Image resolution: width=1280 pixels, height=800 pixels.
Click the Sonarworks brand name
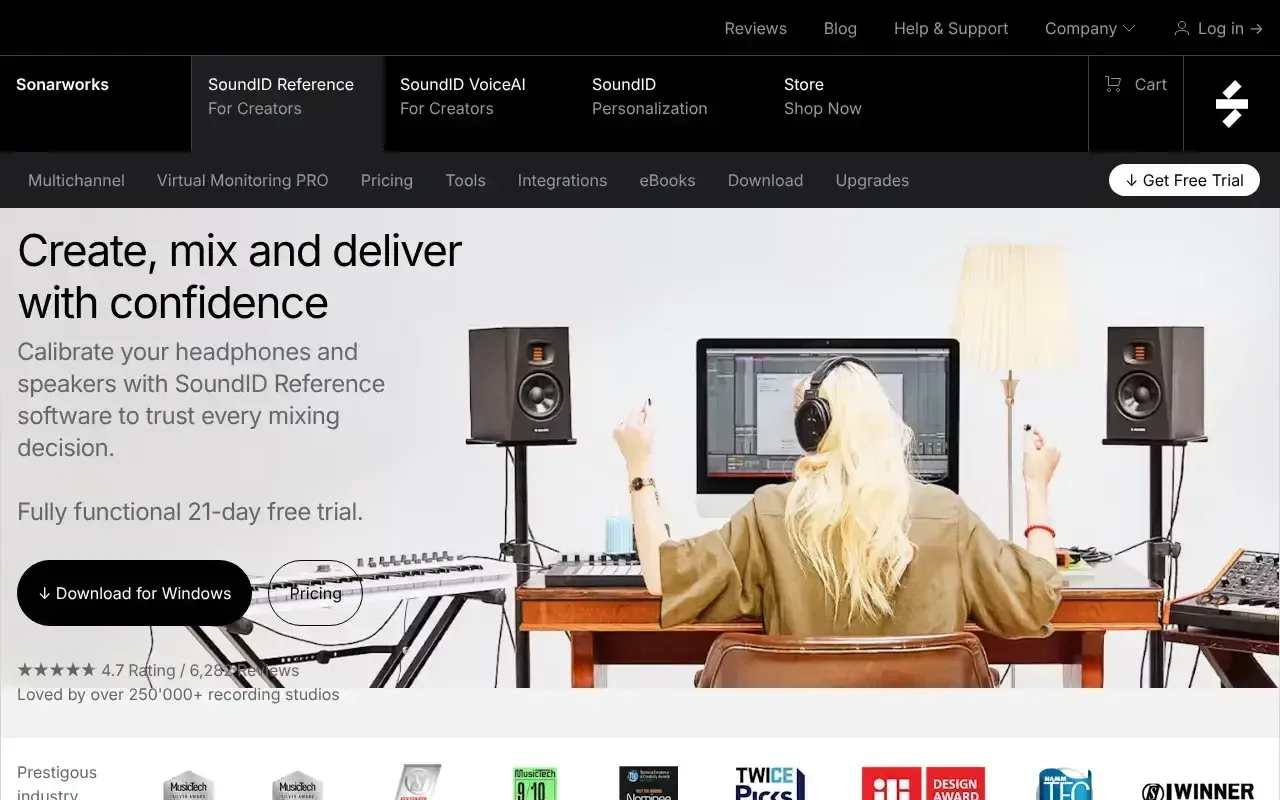(x=62, y=85)
